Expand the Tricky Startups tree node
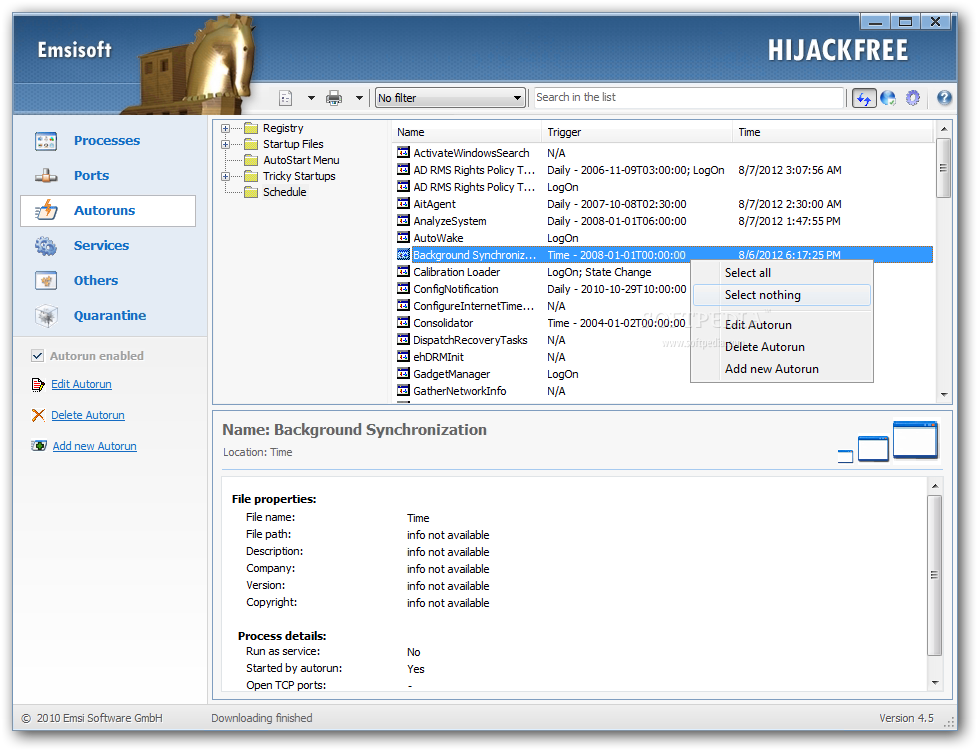Screen dimensions: 978x751 225,177
